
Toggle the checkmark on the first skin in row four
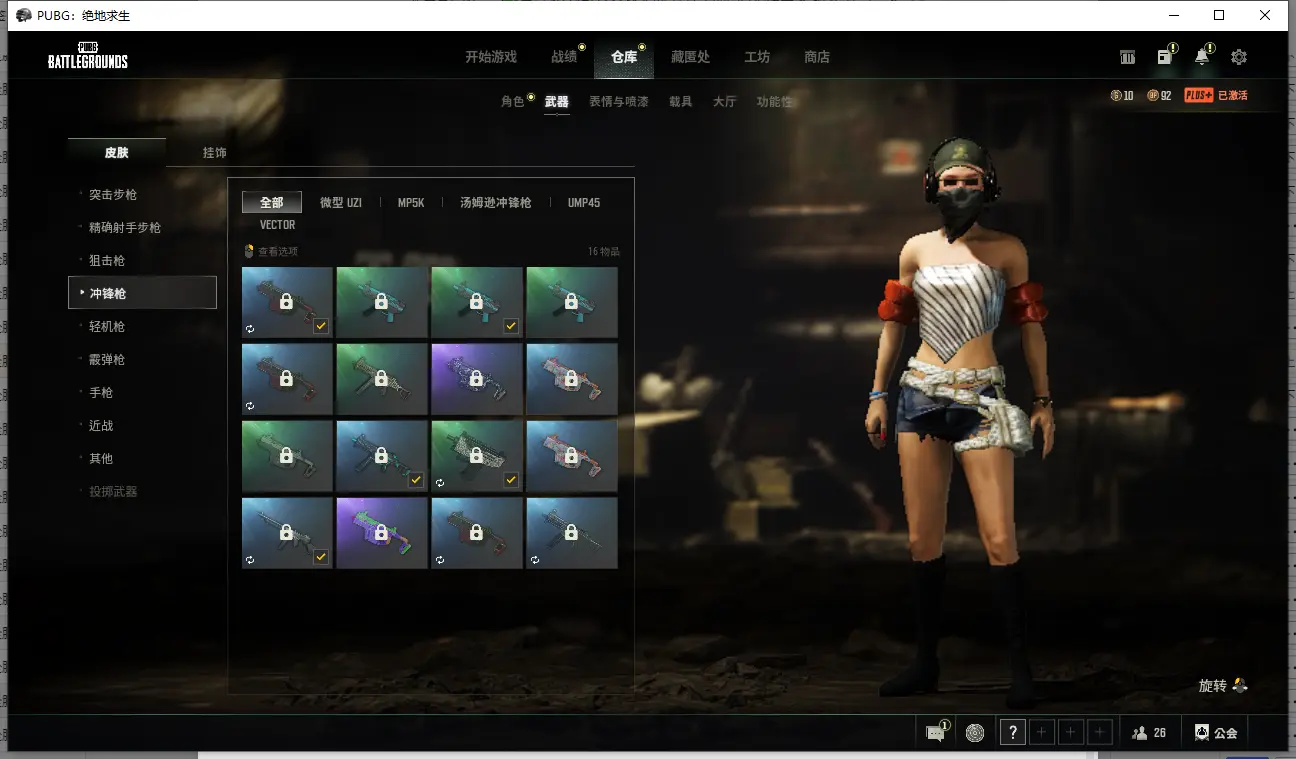[321, 557]
